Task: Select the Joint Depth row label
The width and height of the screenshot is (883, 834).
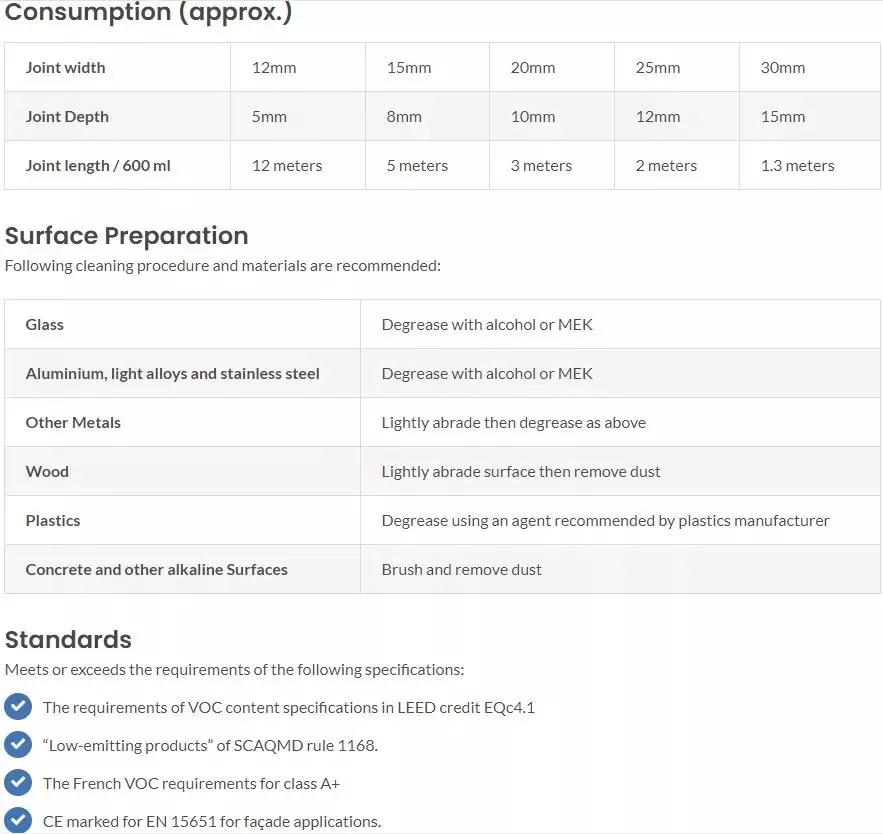Action: (67, 117)
